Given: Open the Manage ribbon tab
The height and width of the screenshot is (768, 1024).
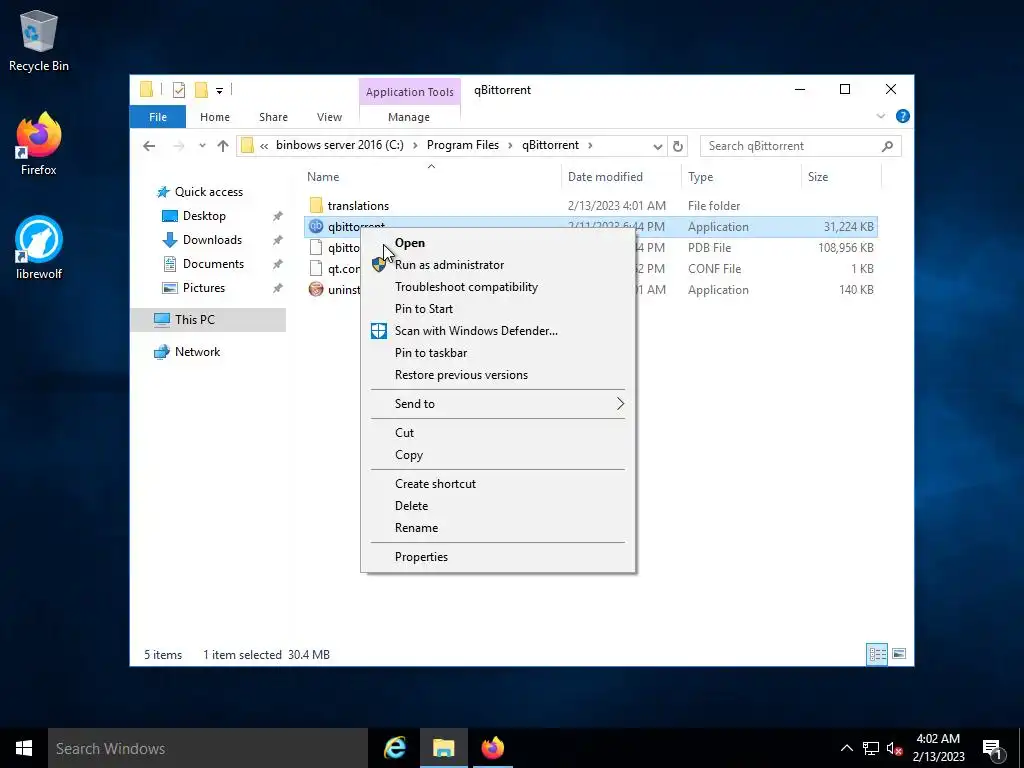Looking at the screenshot, I should click(x=409, y=117).
